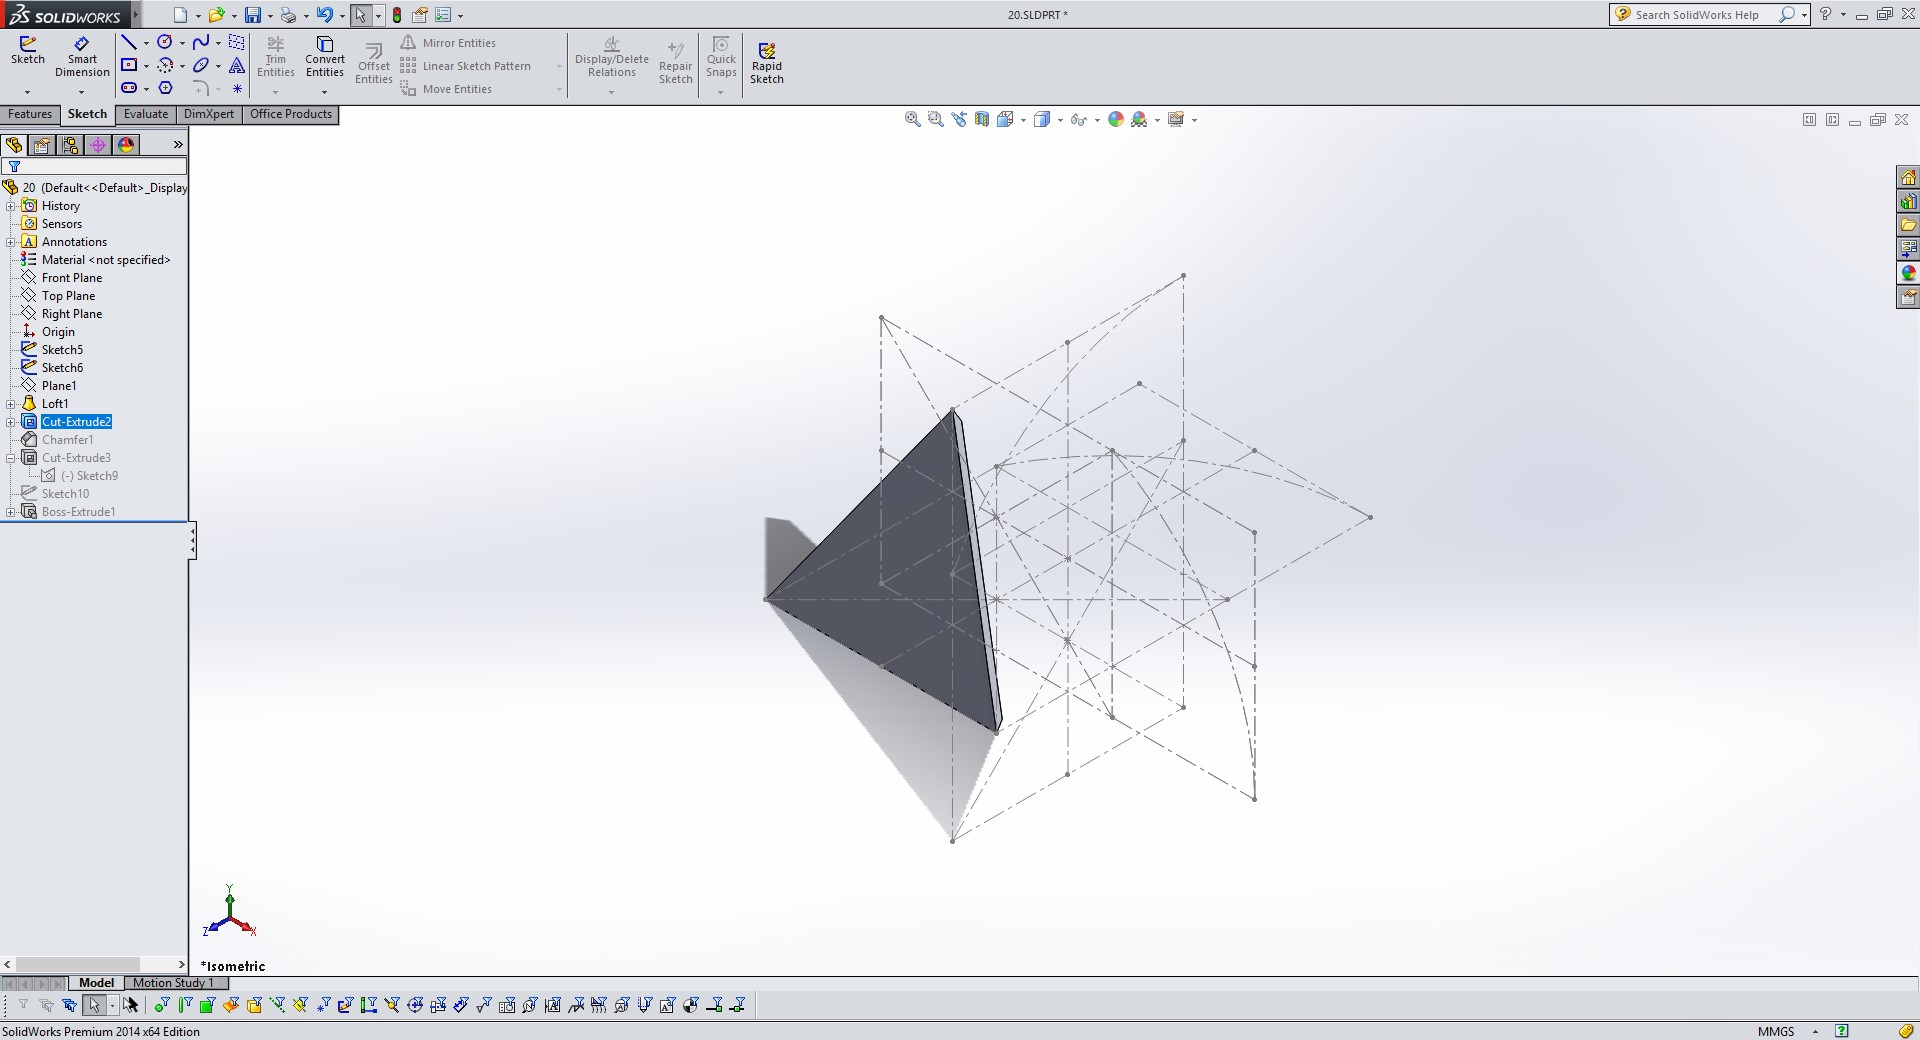This screenshot has width=1920, height=1040.
Task: Expand FeatureManager tabs with double chevron
Action: pyautogui.click(x=178, y=145)
